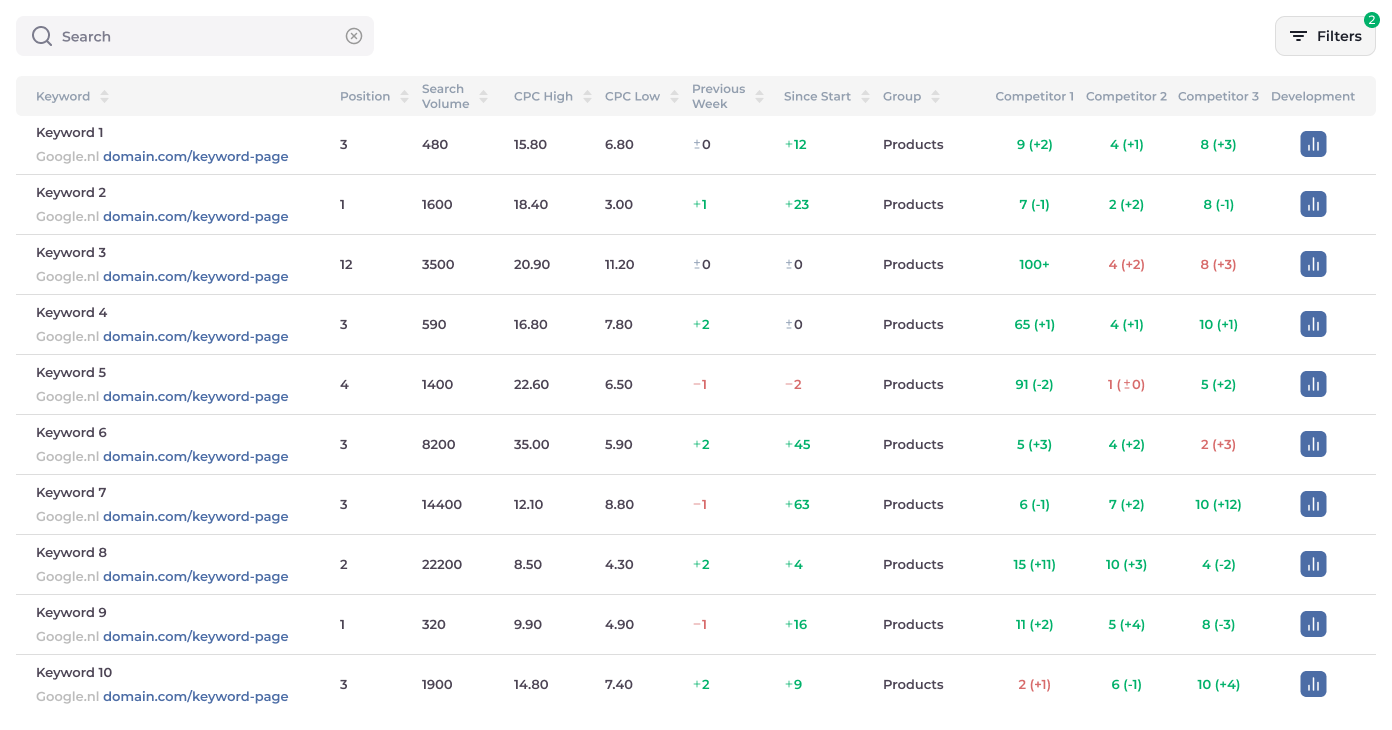Image resolution: width=1392 pixels, height=730 pixels.
Task: Click CPC High value 35.00
Action: [x=532, y=445]
